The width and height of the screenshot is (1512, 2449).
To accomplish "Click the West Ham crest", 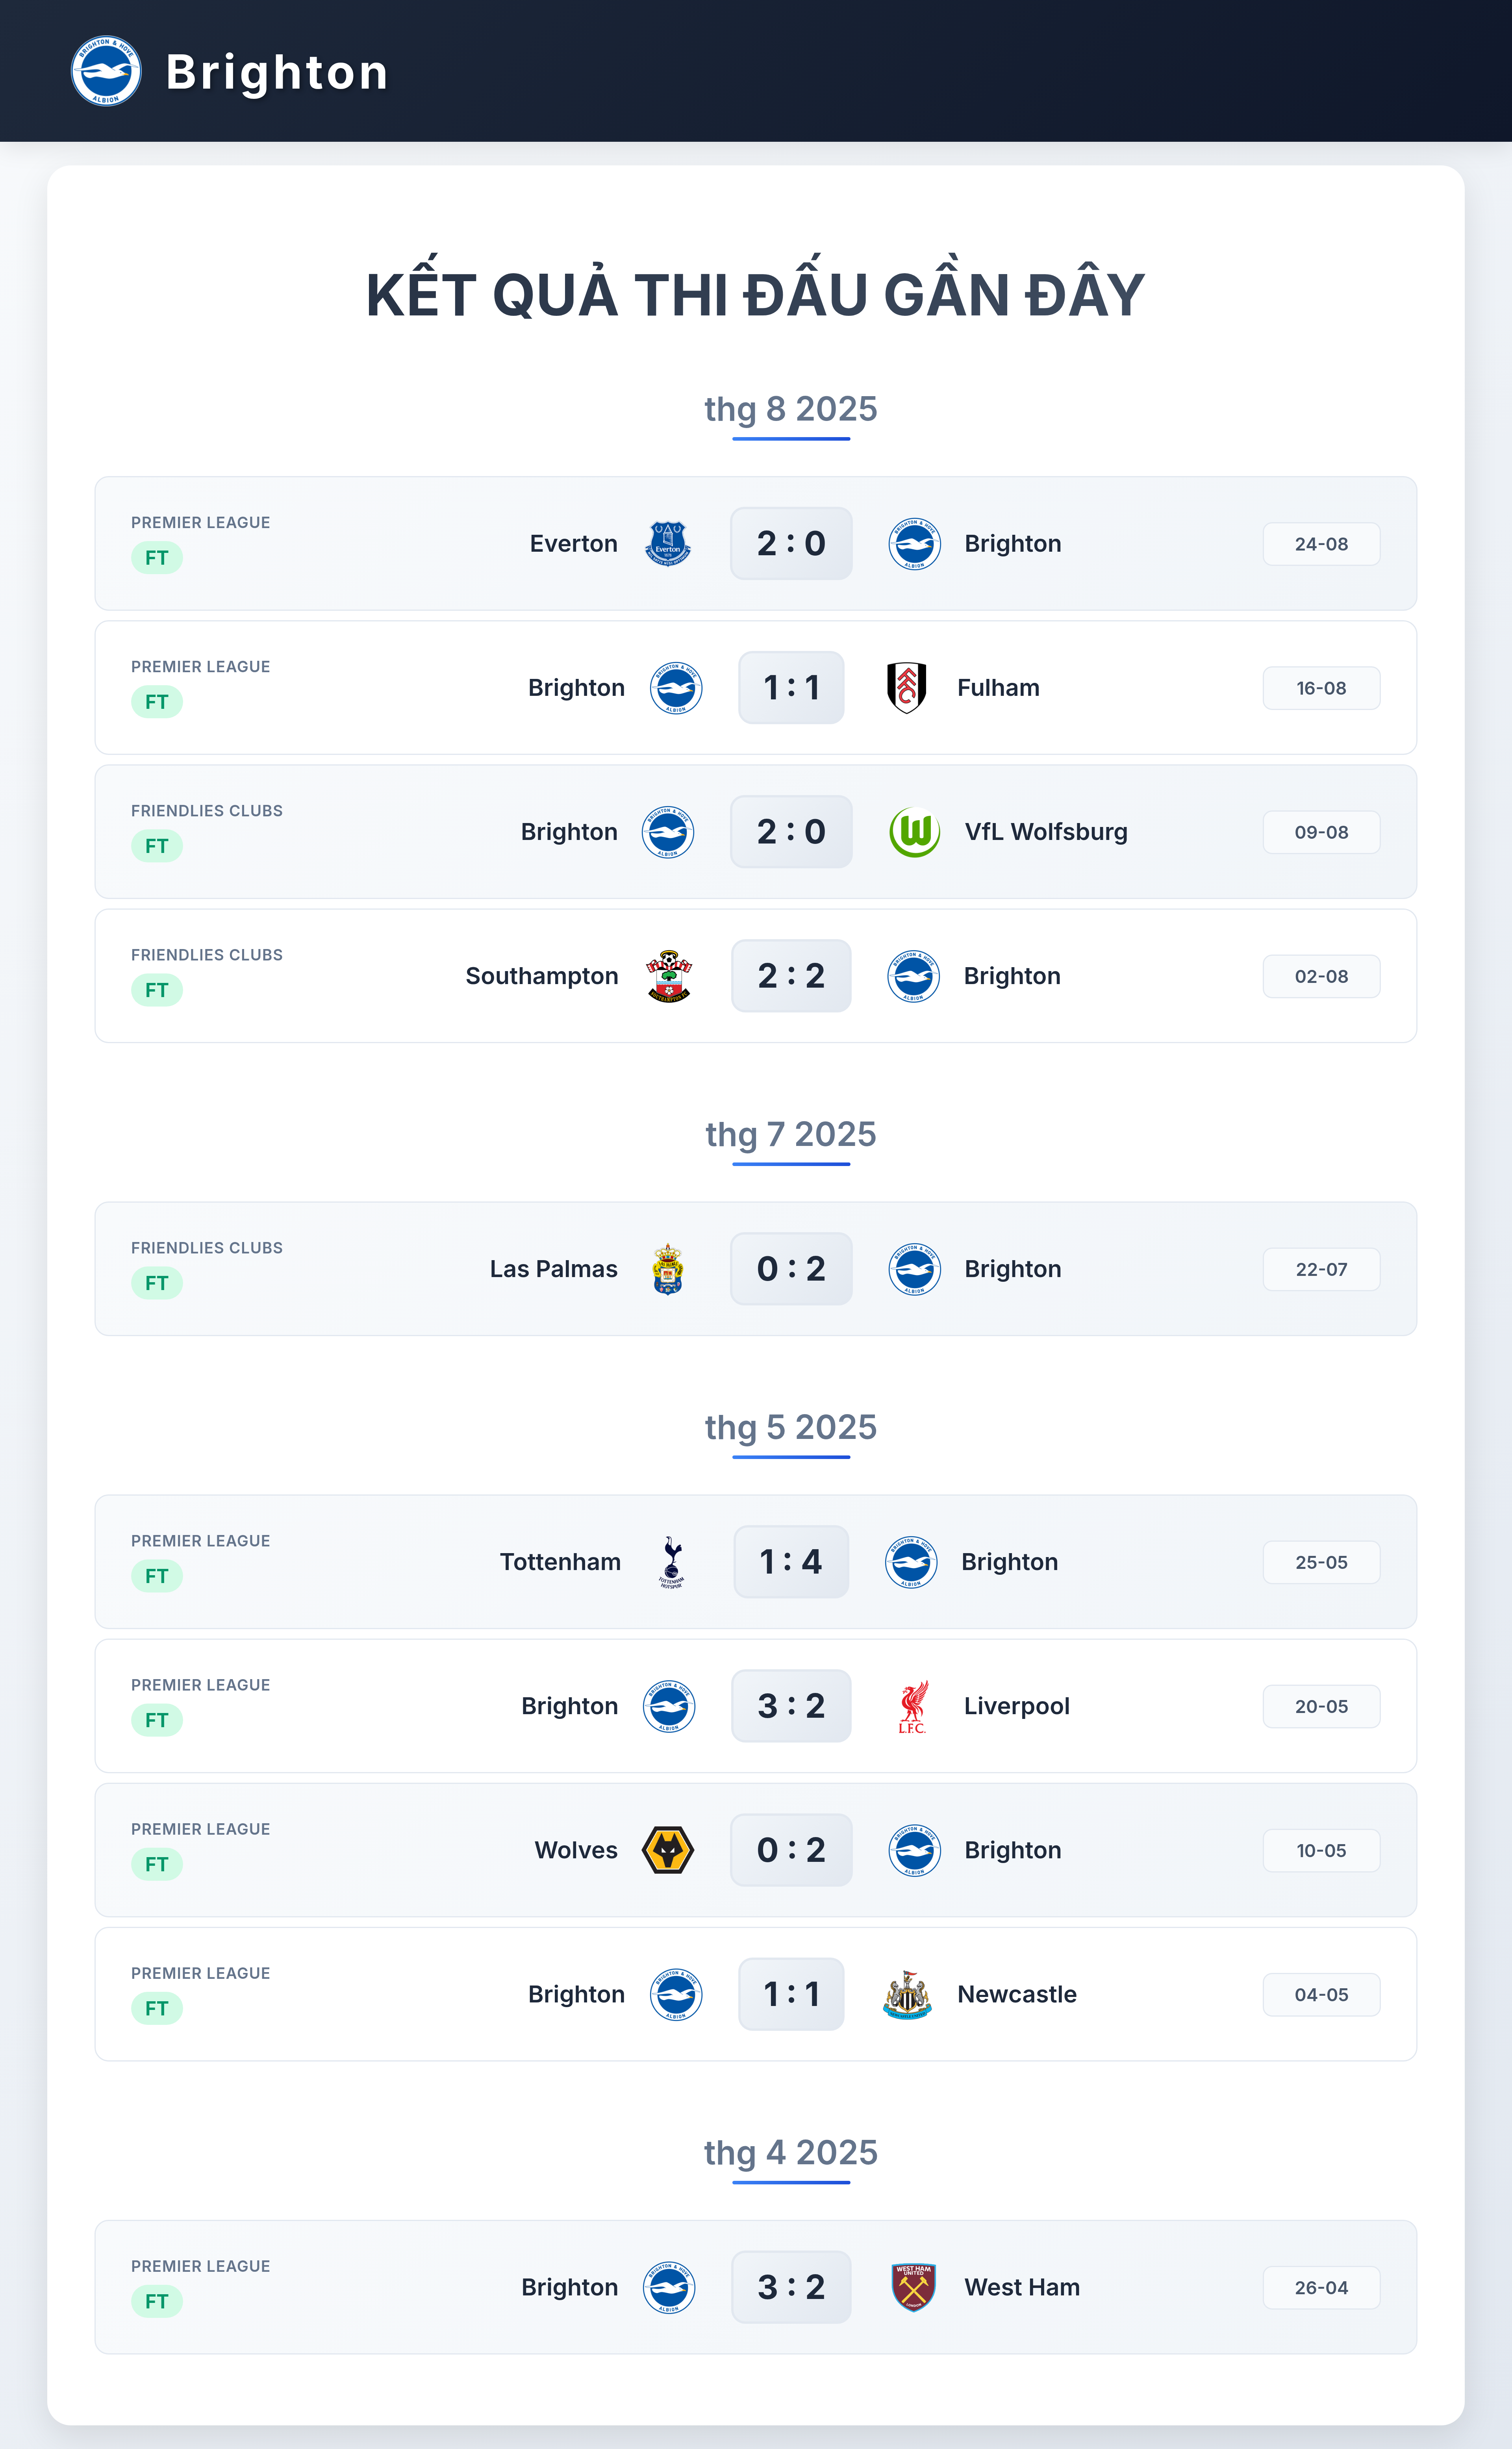I will (913, 2287).
